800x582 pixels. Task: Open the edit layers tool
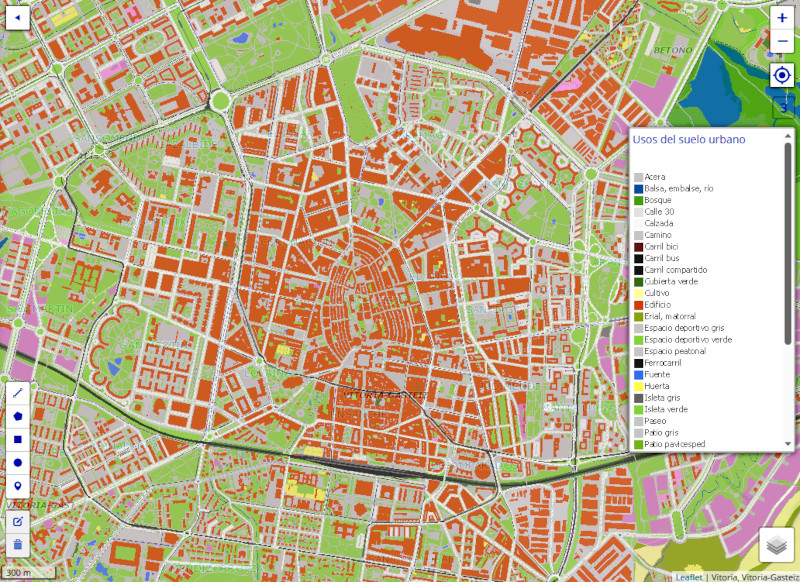tap(17, 521)
